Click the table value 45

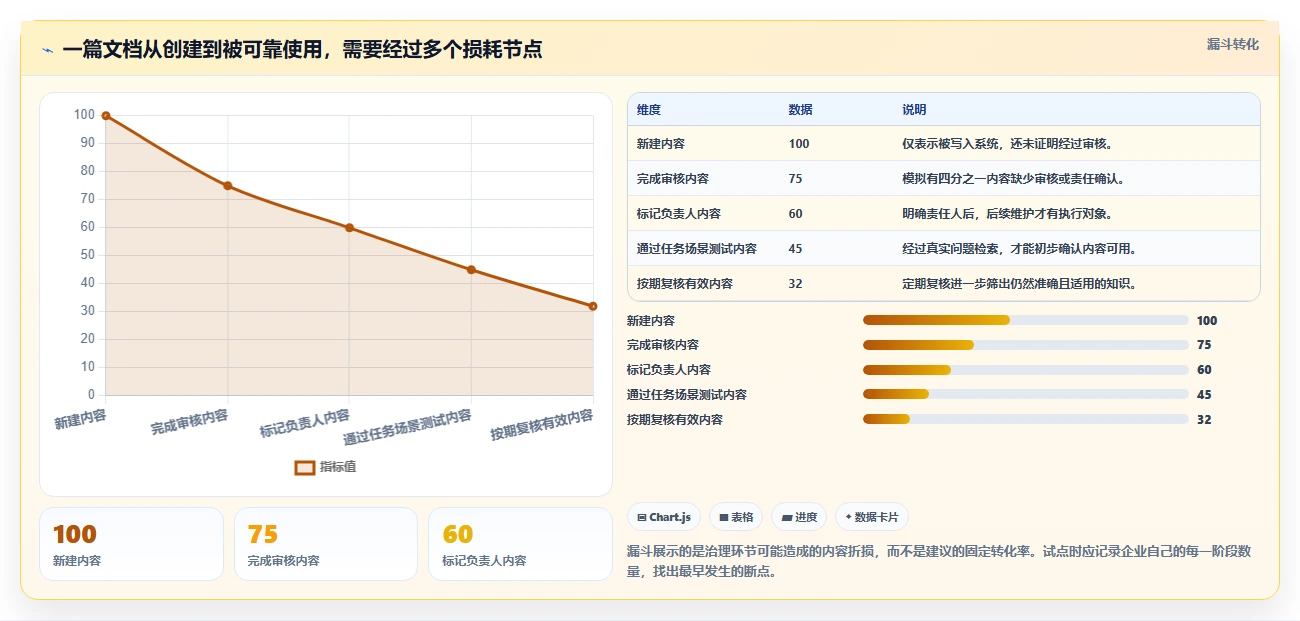(795, 249)
